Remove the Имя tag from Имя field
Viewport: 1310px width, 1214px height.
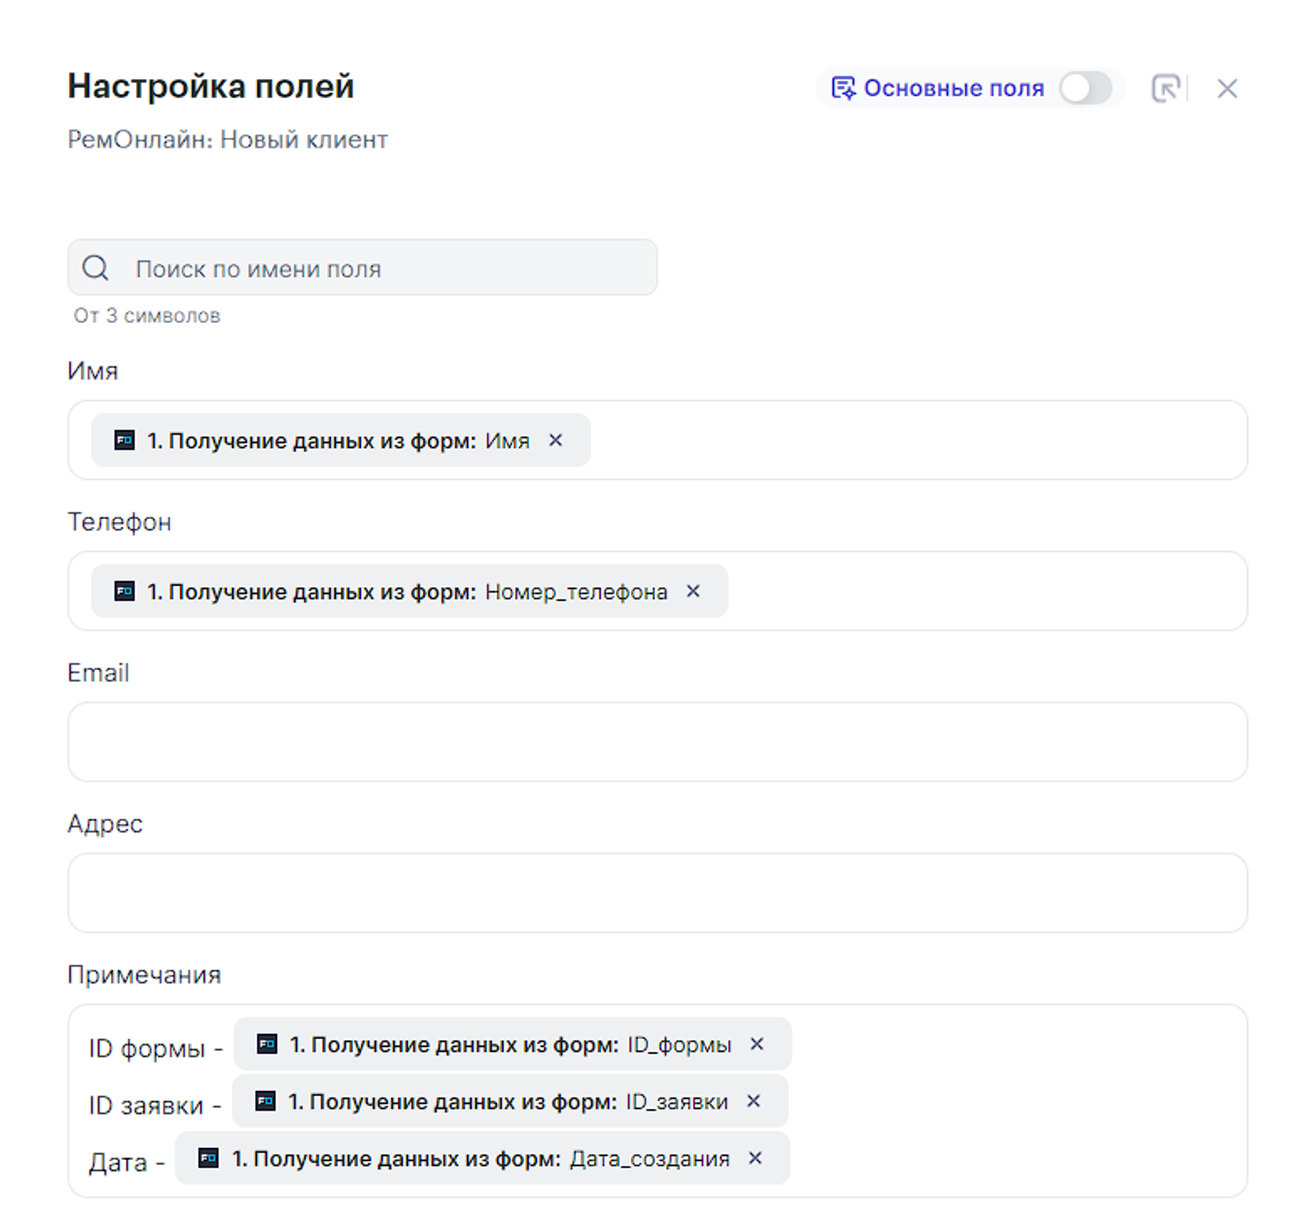point(556,440)
